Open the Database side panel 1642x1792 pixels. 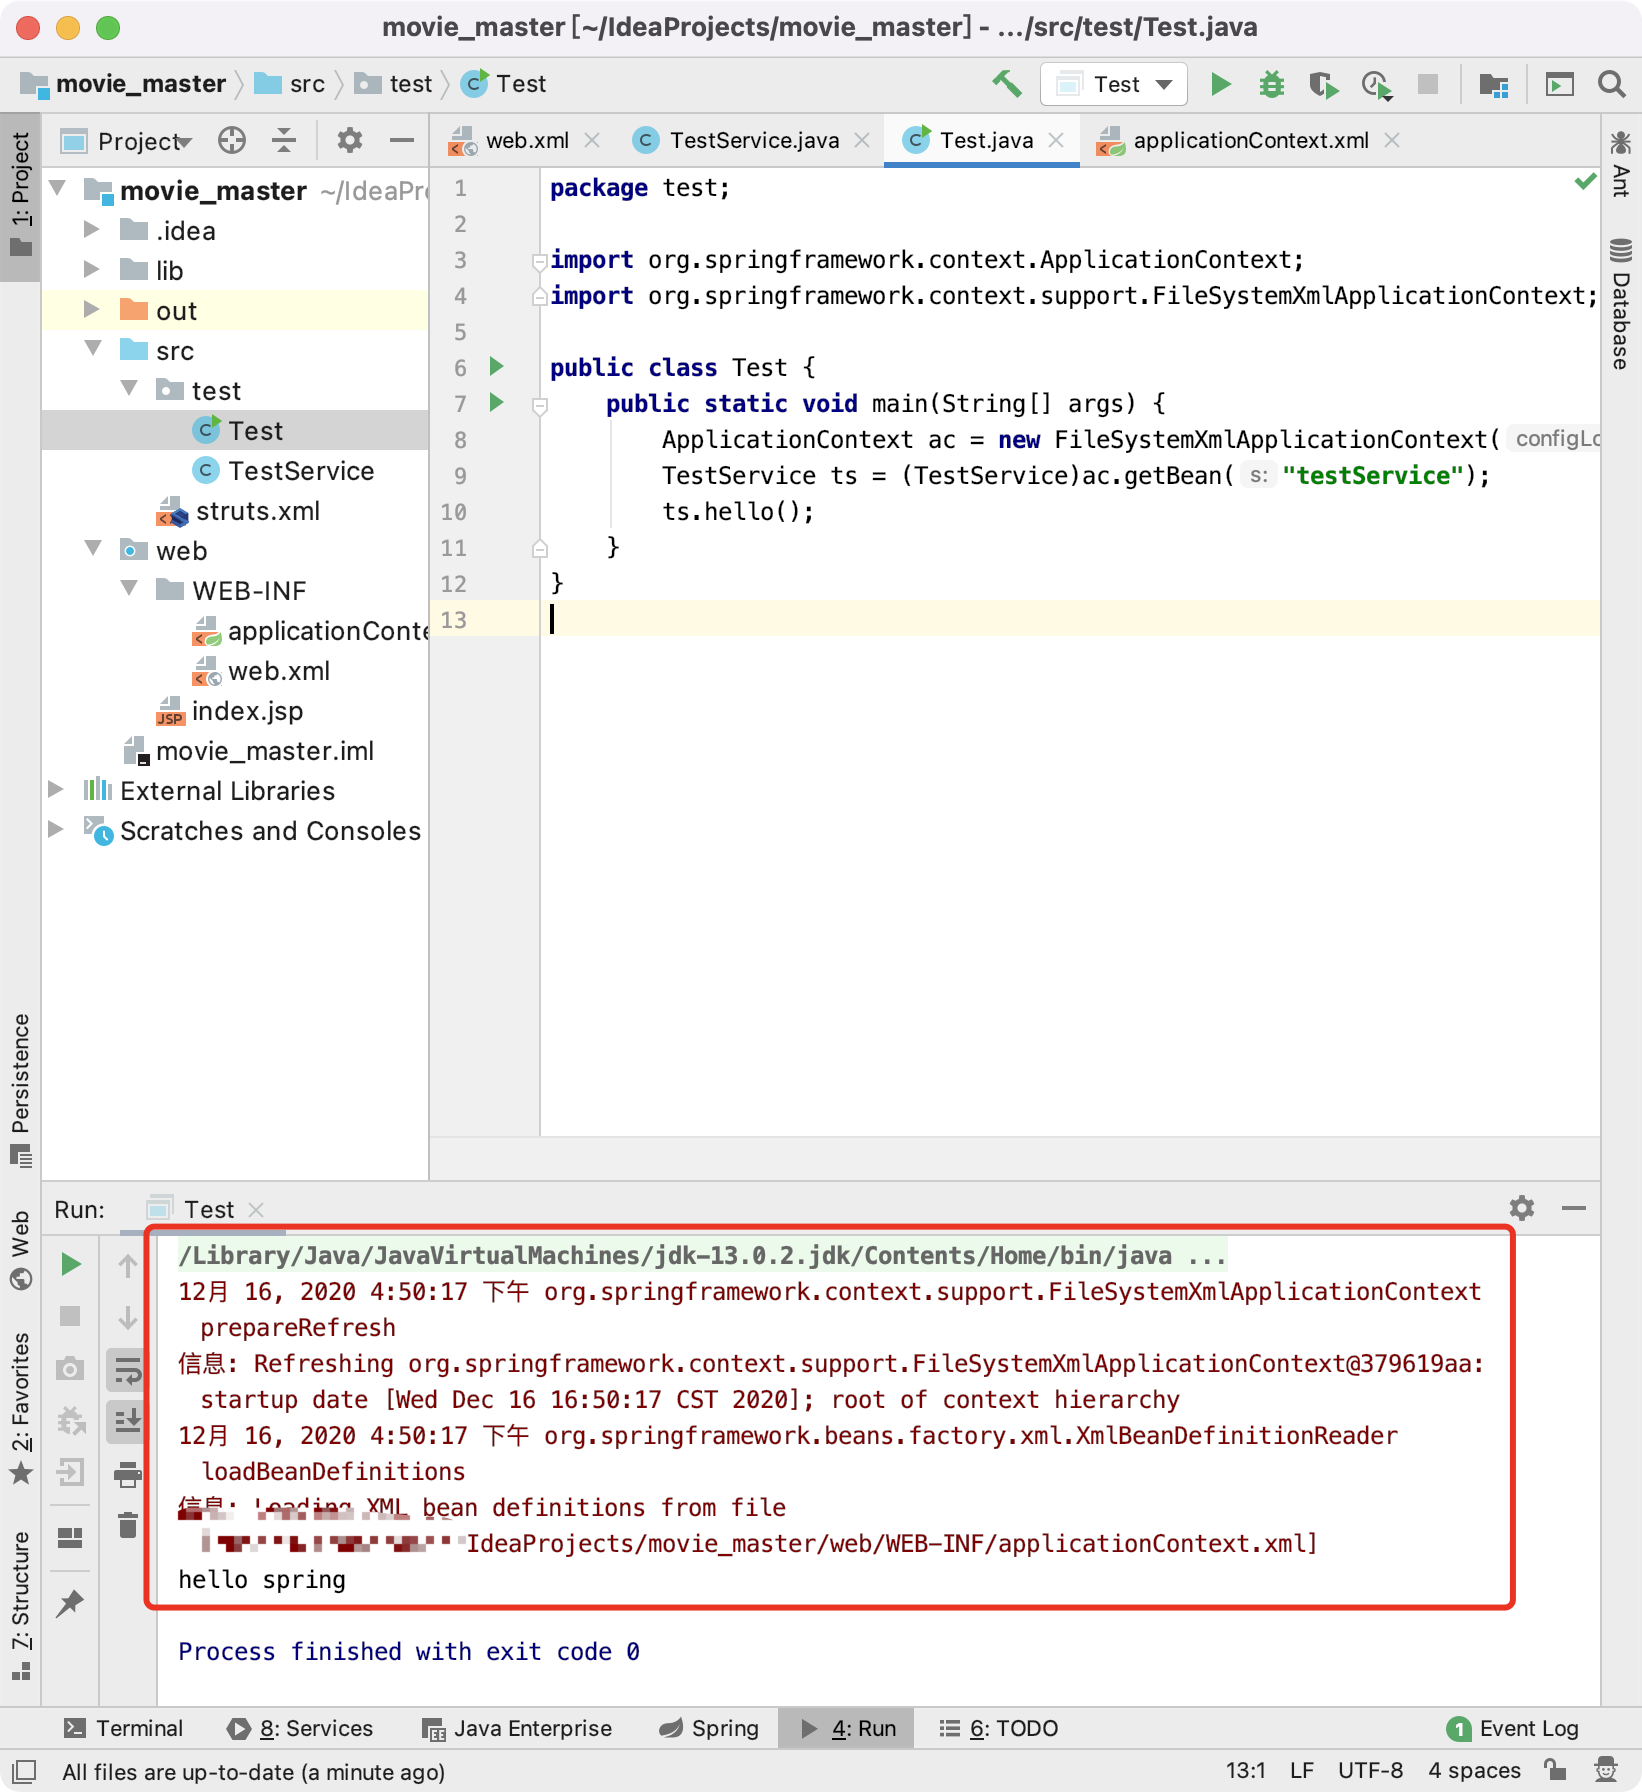pos(1621,303)
